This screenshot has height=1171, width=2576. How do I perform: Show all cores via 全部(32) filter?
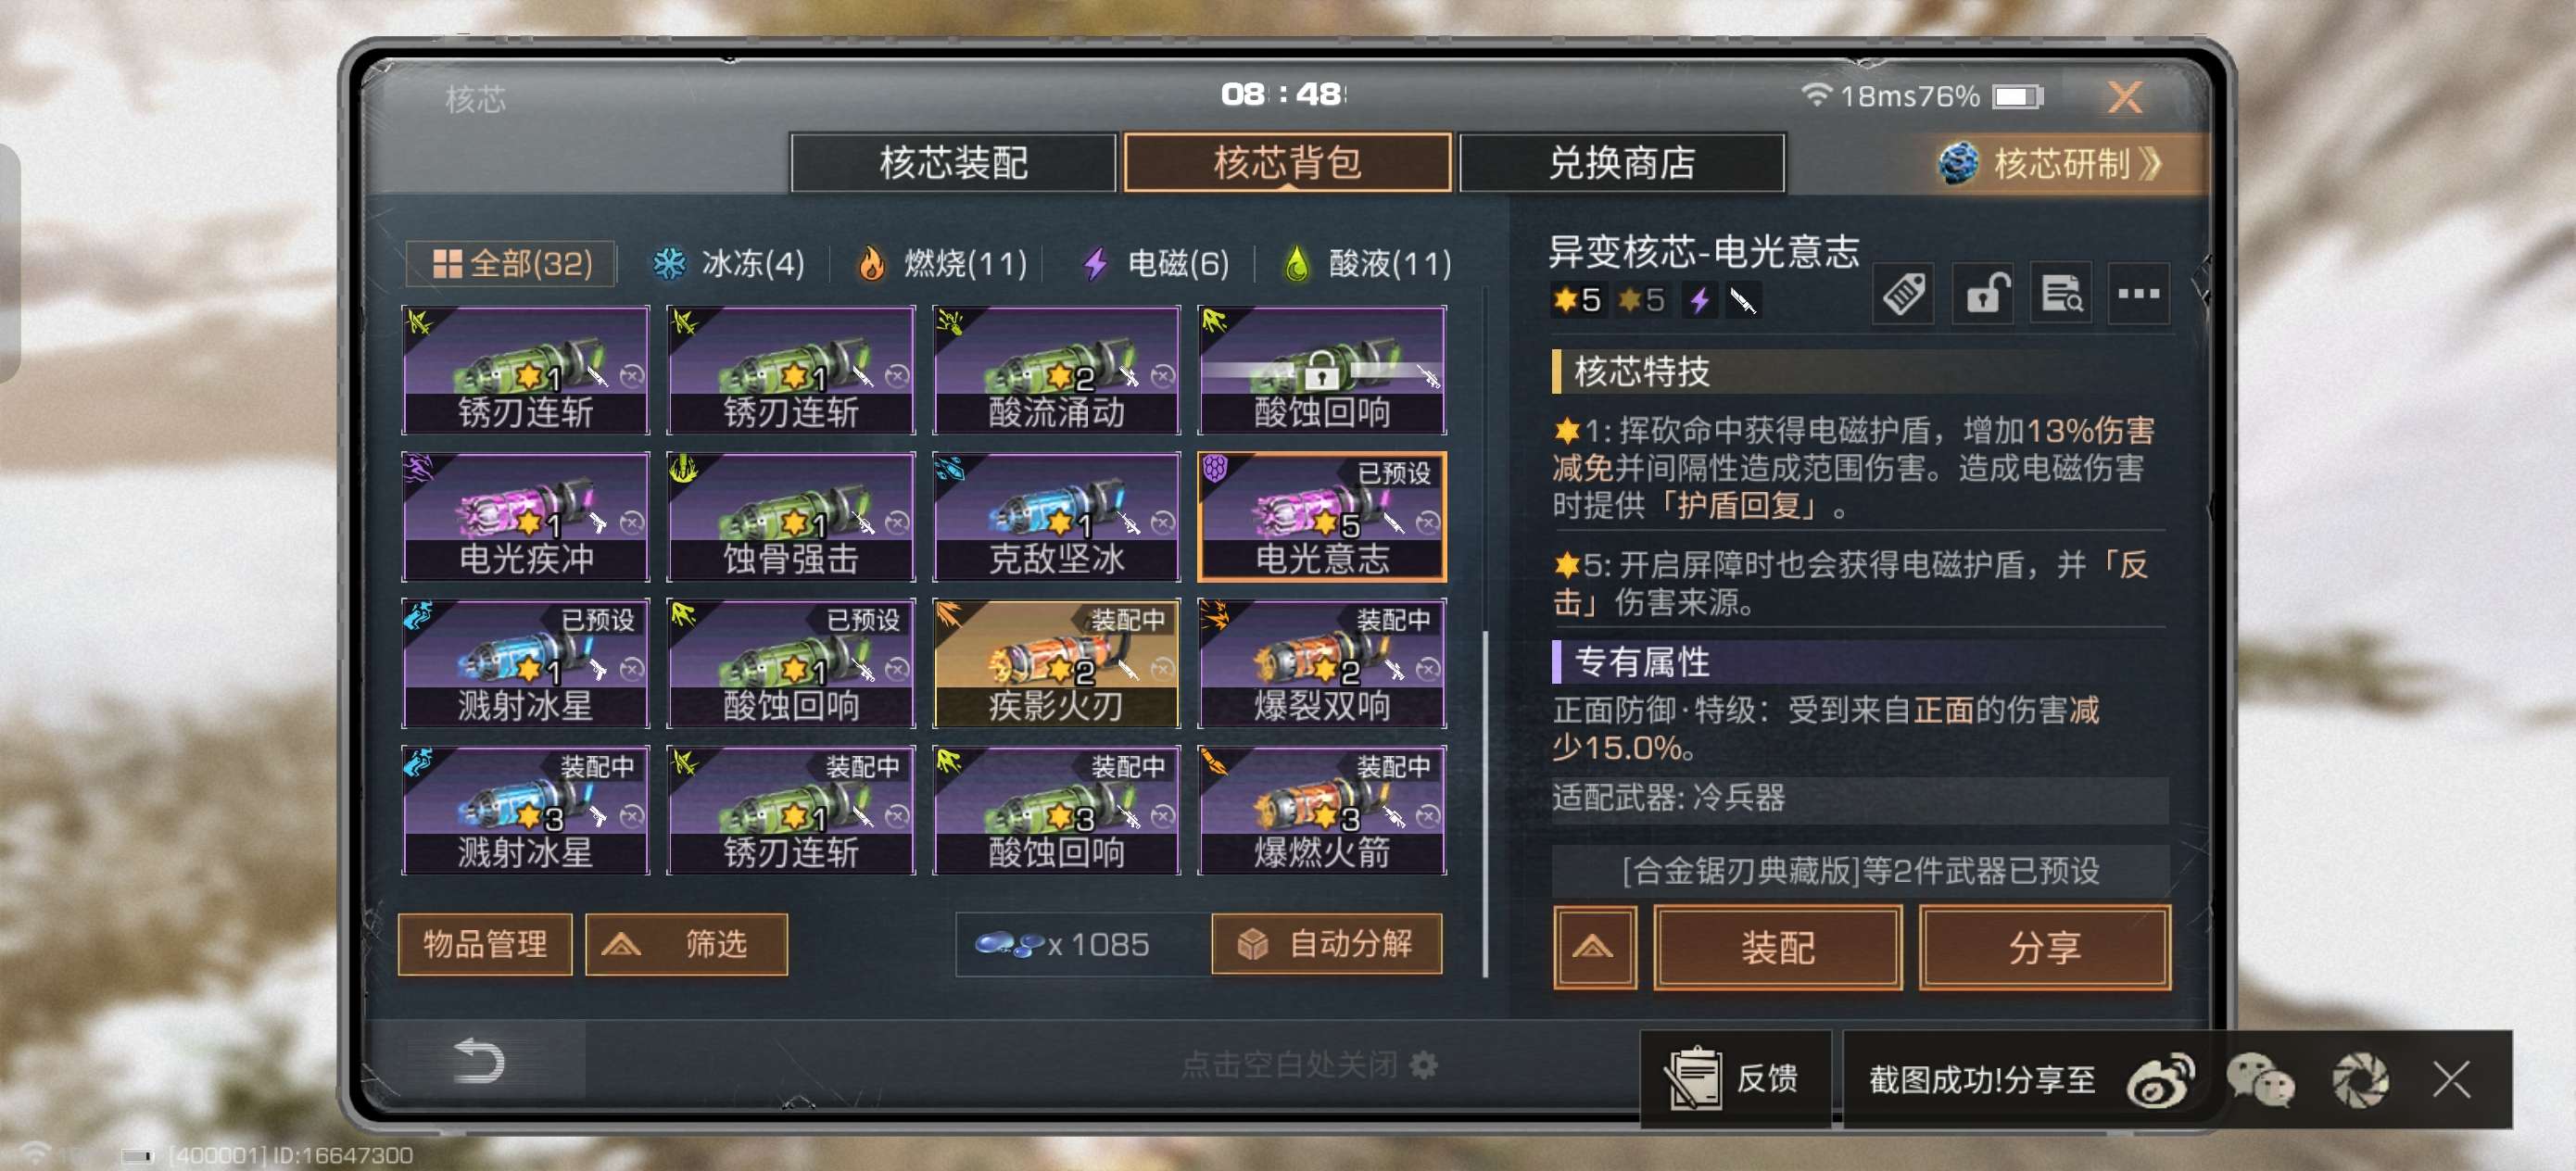coord(511,264)
